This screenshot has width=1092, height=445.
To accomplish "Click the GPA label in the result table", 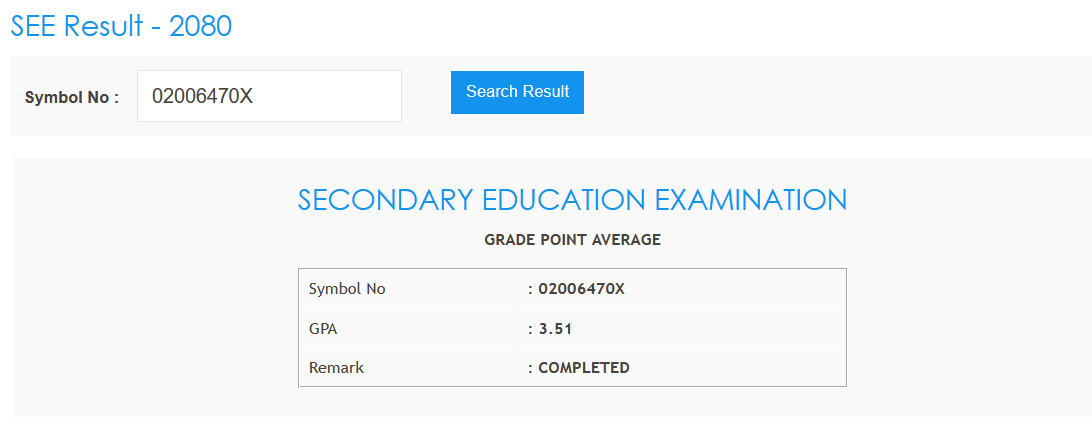I will (323, 328).
